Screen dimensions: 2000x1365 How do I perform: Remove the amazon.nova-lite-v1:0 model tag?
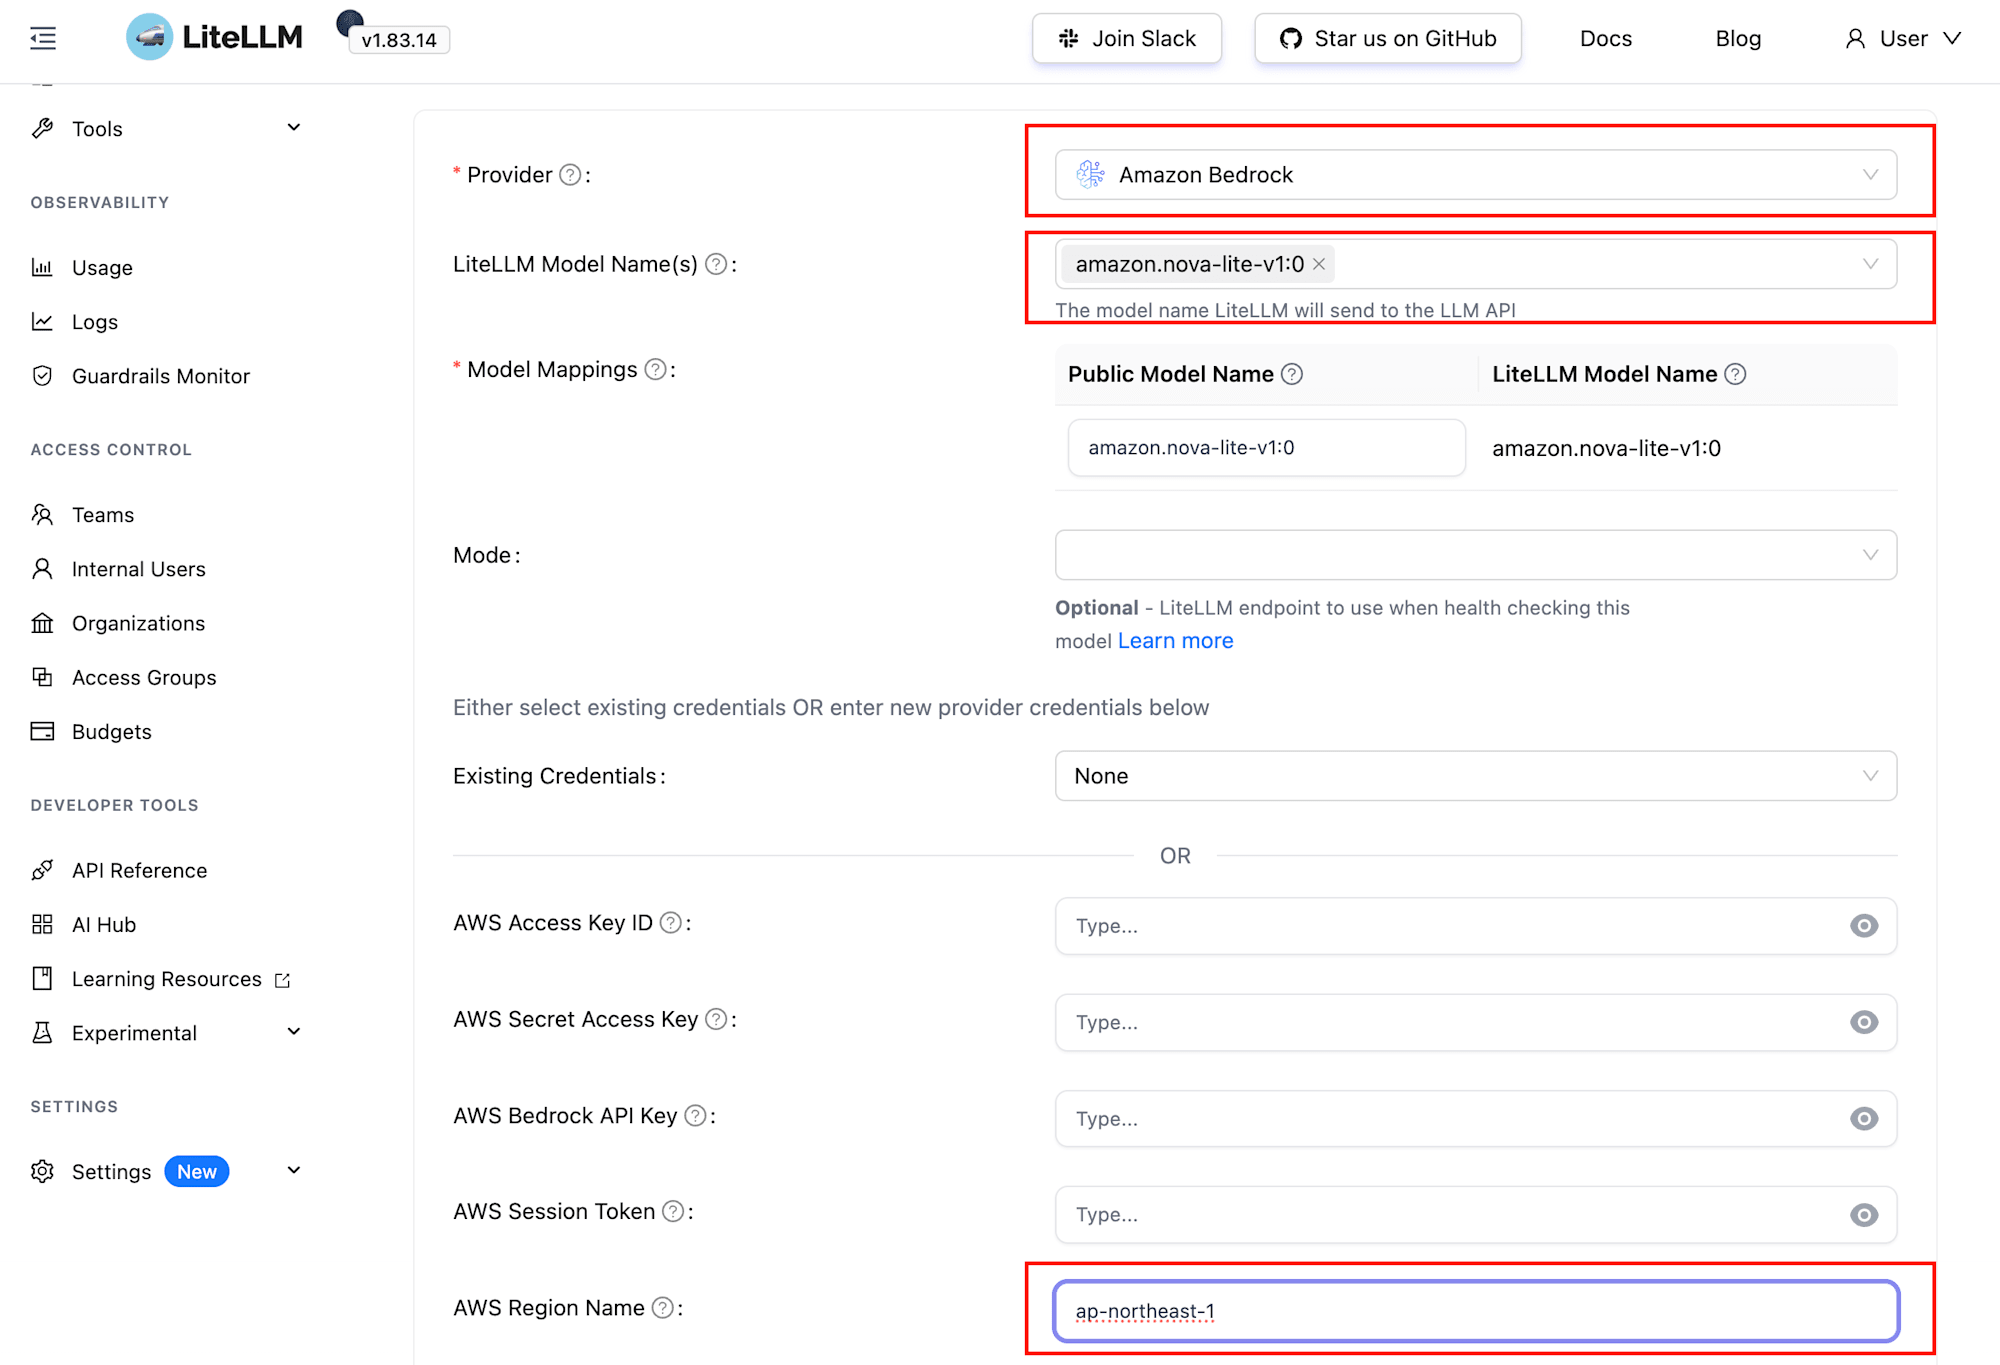[x=1319, y=264]
